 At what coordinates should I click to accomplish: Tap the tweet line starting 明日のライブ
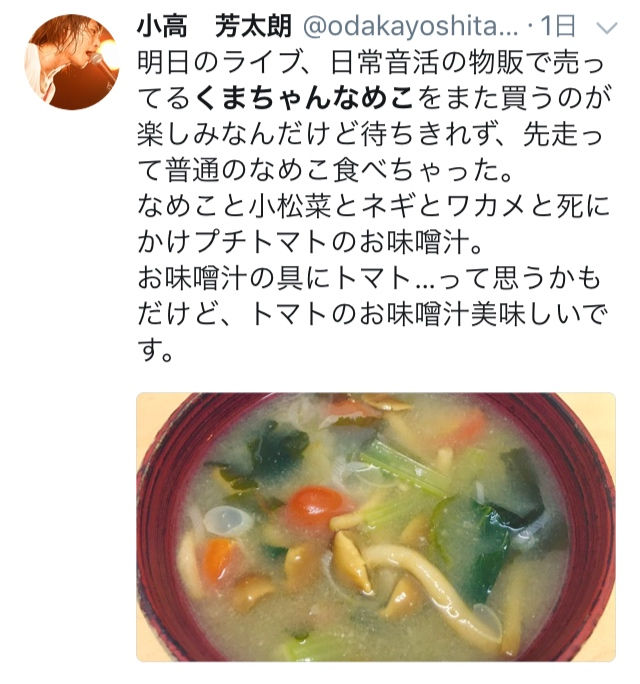tap(371, 62)
